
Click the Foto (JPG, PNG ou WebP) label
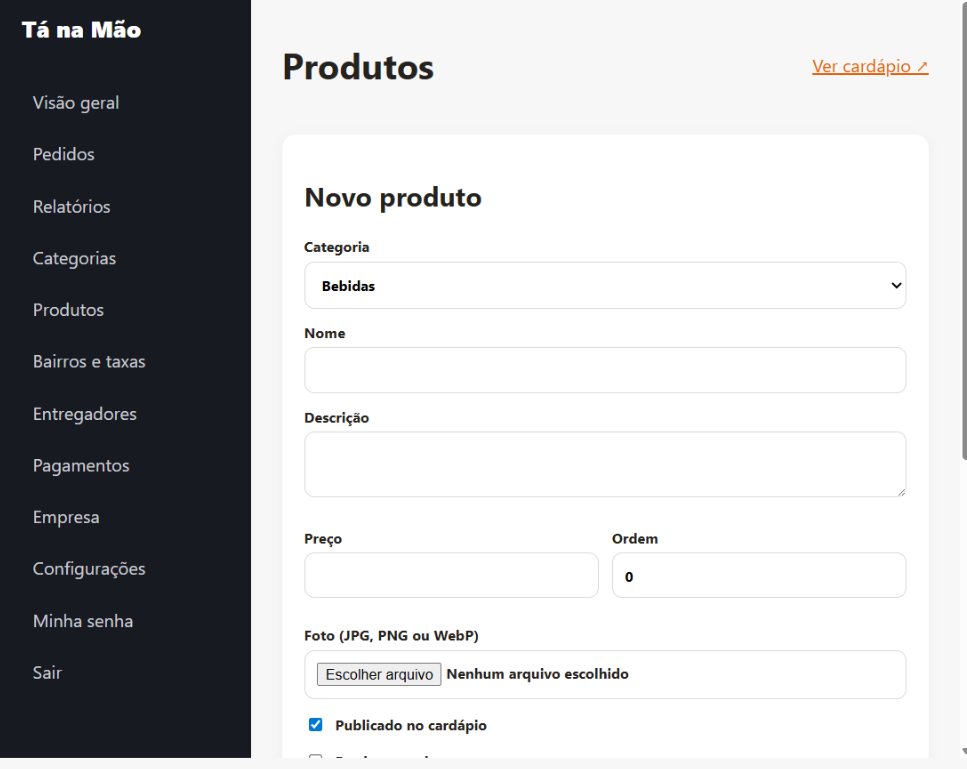click(x=391, y=636)
